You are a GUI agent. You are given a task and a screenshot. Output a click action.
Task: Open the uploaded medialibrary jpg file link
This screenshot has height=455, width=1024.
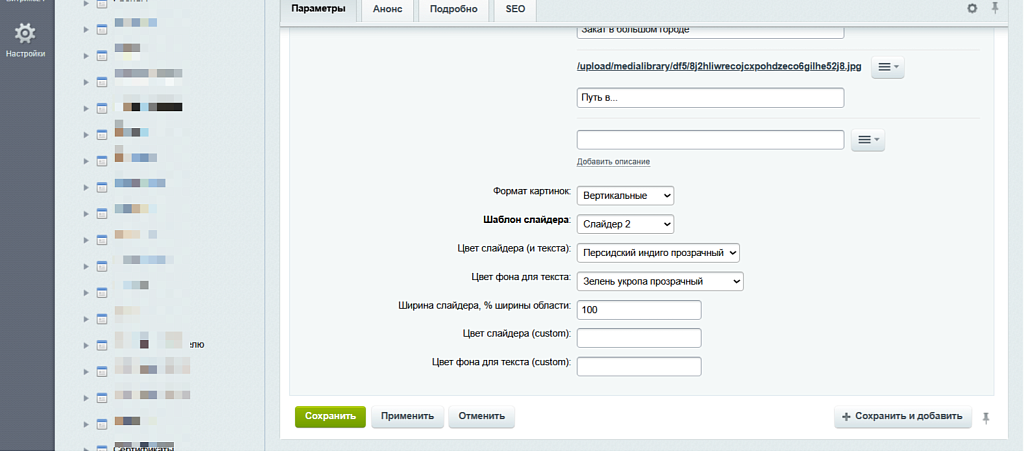(x=718, y=67)
